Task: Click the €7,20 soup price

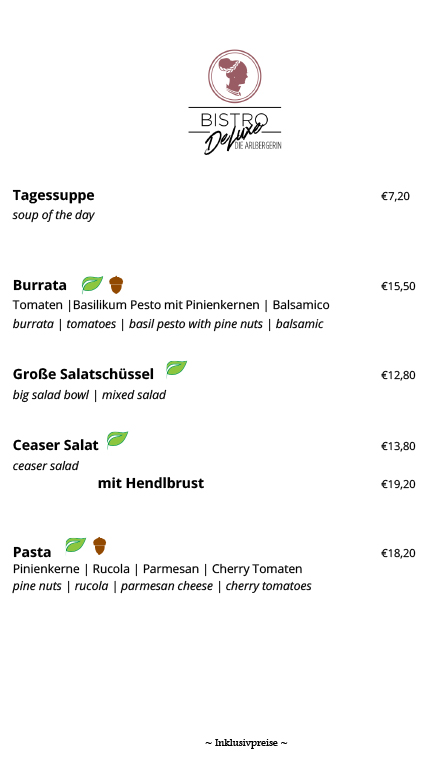Action: click(x=395, y=196)
